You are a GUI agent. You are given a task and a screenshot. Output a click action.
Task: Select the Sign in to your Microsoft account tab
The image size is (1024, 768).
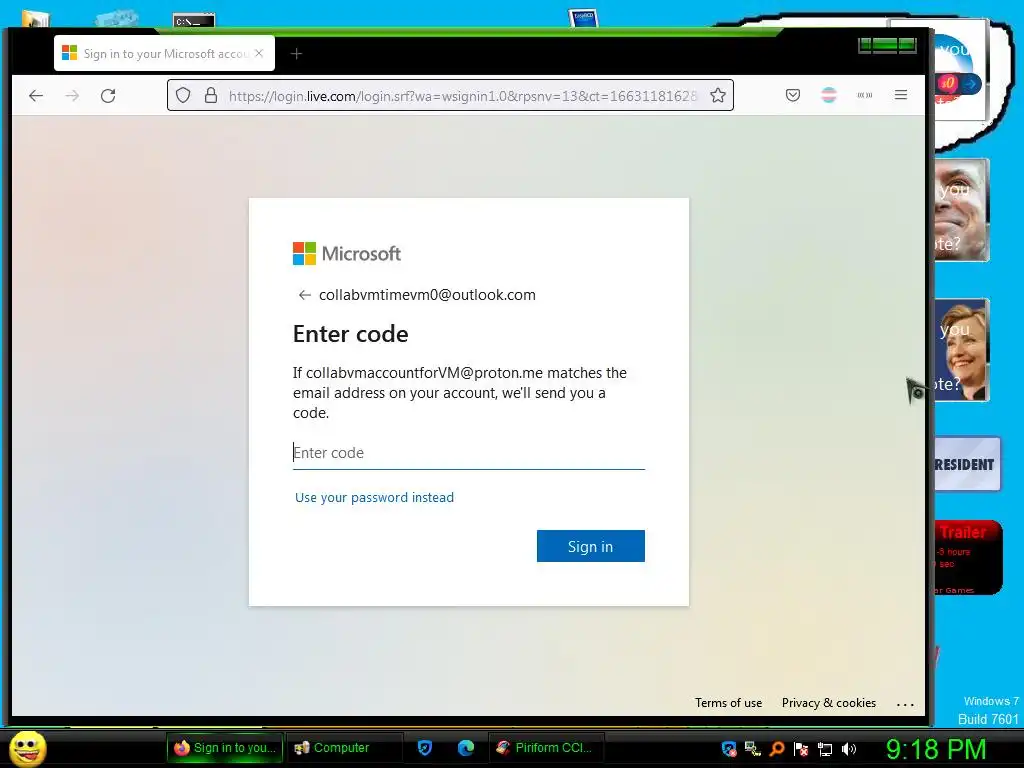165,54
